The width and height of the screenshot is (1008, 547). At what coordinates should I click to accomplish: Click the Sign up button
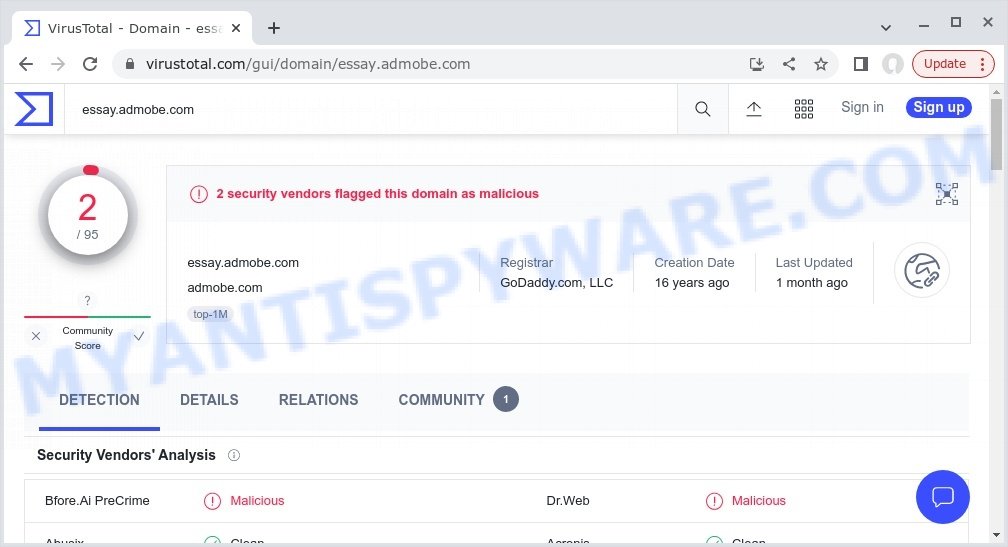pos(939,107)
